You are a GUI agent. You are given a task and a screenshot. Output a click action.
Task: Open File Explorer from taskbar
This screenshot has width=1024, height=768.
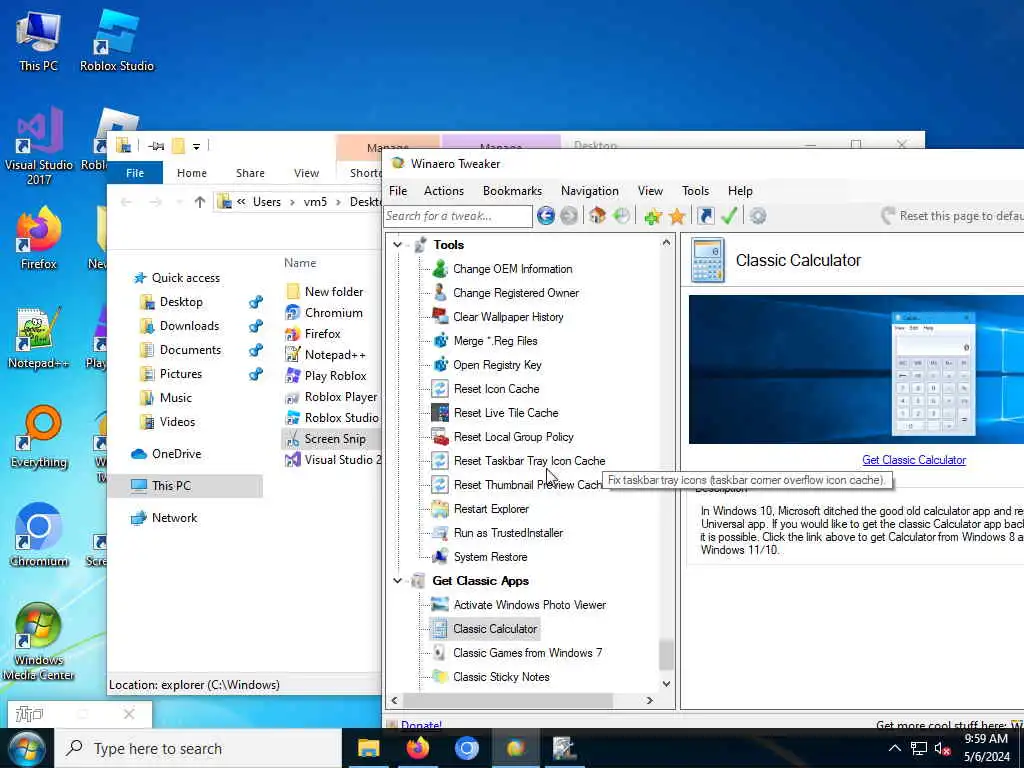[368, 748]
